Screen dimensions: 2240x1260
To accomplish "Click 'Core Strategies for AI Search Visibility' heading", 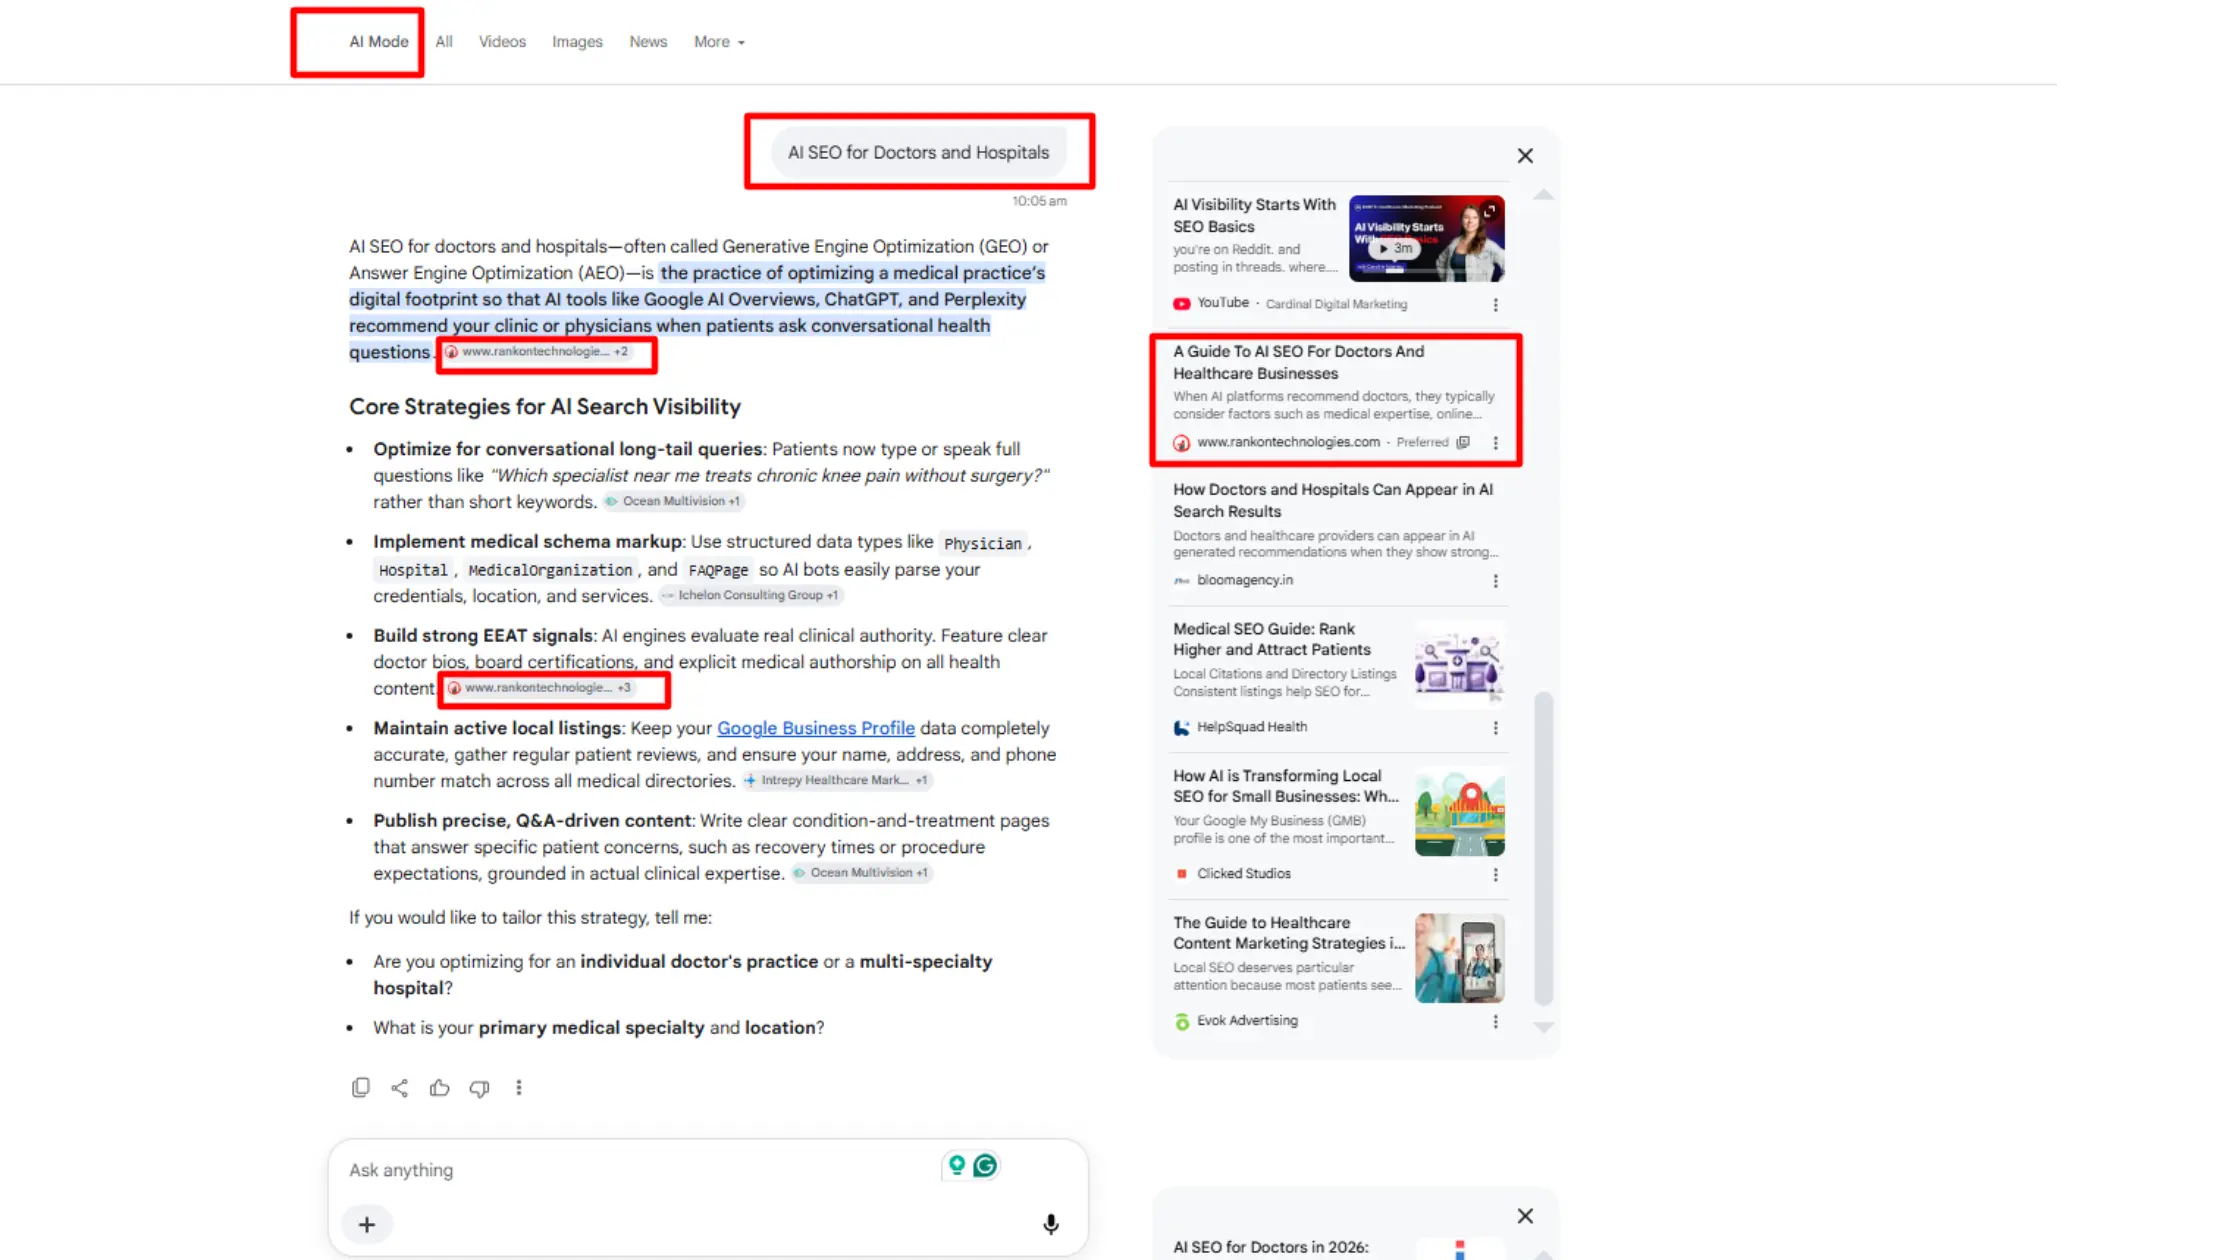I will pos(545,407).
